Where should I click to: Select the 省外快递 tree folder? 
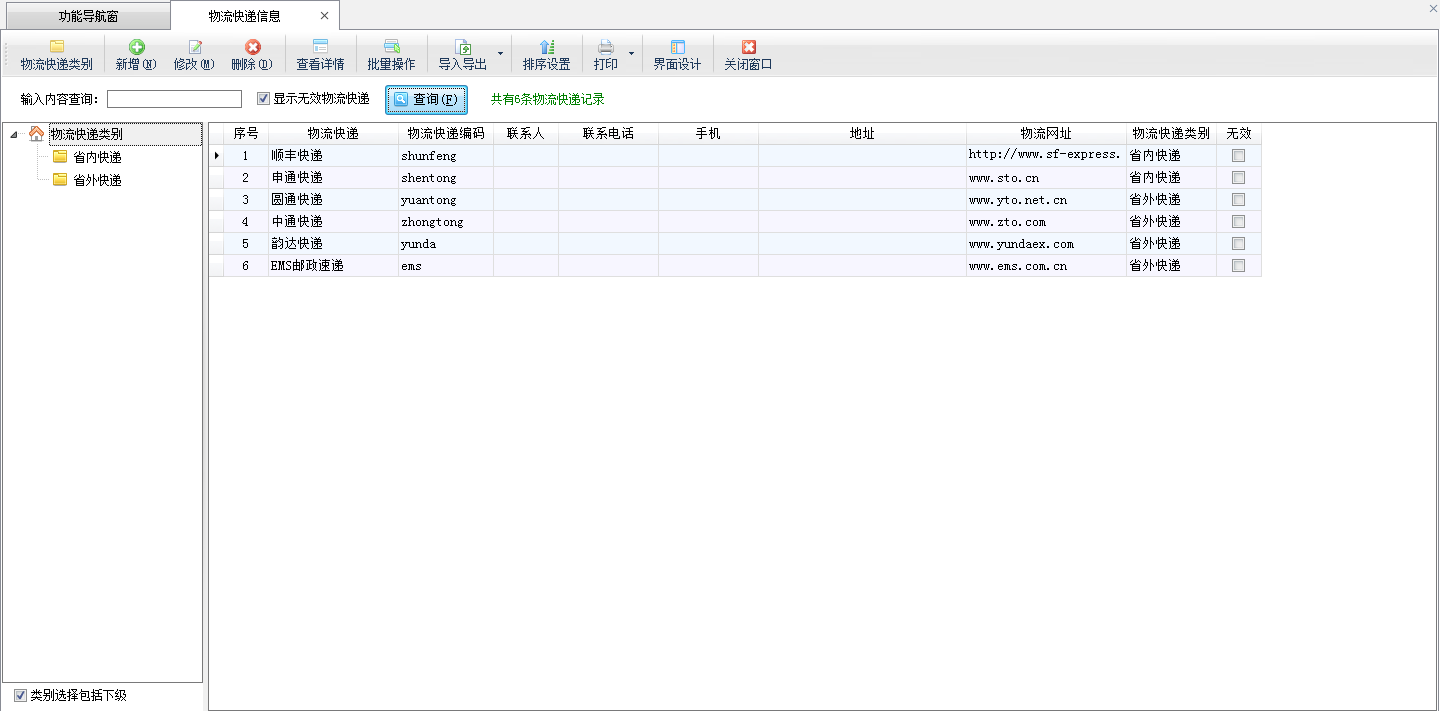[x=97, y=180]
